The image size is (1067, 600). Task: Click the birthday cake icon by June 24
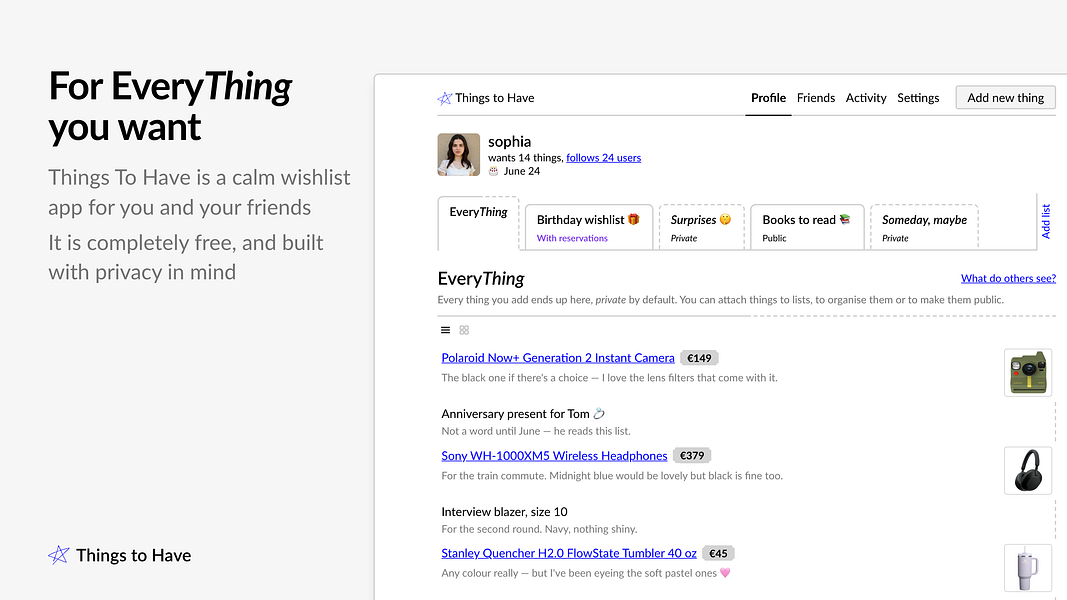[x=493, y=171]
